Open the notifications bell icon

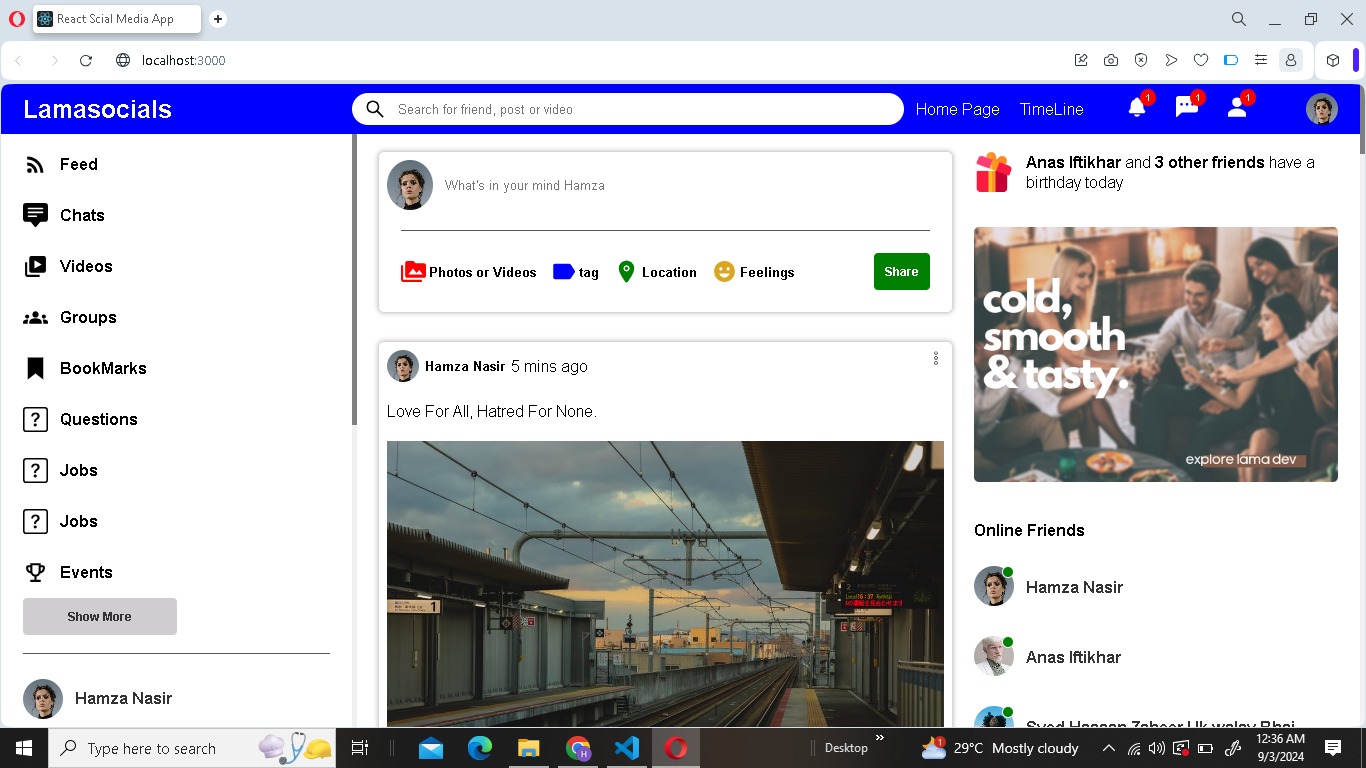[x=1137, y=108]
